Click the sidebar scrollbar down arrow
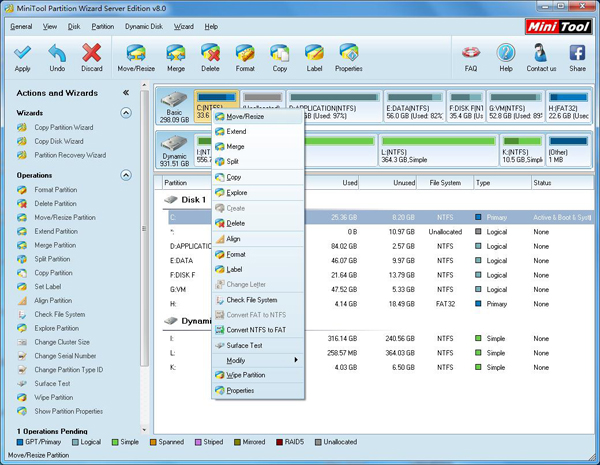600x465 pixels. 144,430
